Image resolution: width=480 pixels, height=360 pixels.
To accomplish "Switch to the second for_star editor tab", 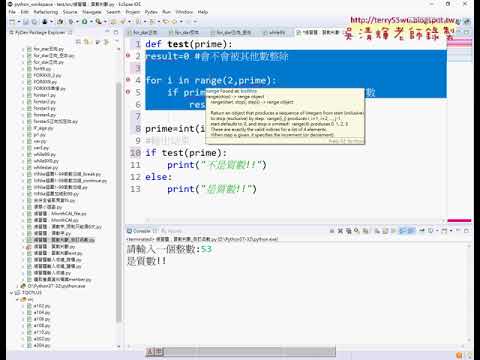I will pos(184,32).
